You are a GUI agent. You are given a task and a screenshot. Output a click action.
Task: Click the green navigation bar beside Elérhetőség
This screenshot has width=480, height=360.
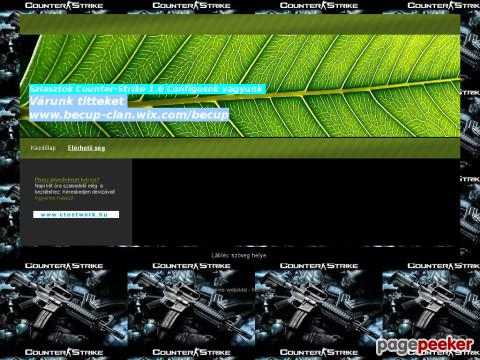click(x=283, y=148)
